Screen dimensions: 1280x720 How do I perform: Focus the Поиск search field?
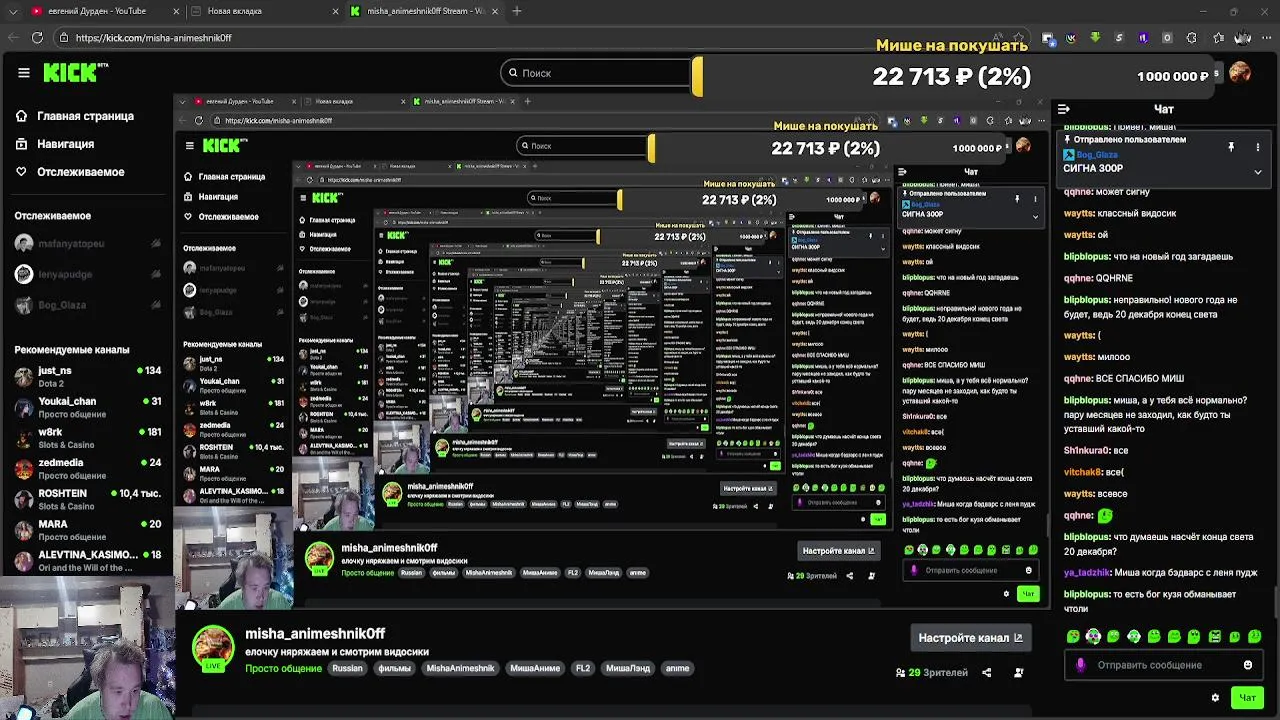click(x=596, y=73)
